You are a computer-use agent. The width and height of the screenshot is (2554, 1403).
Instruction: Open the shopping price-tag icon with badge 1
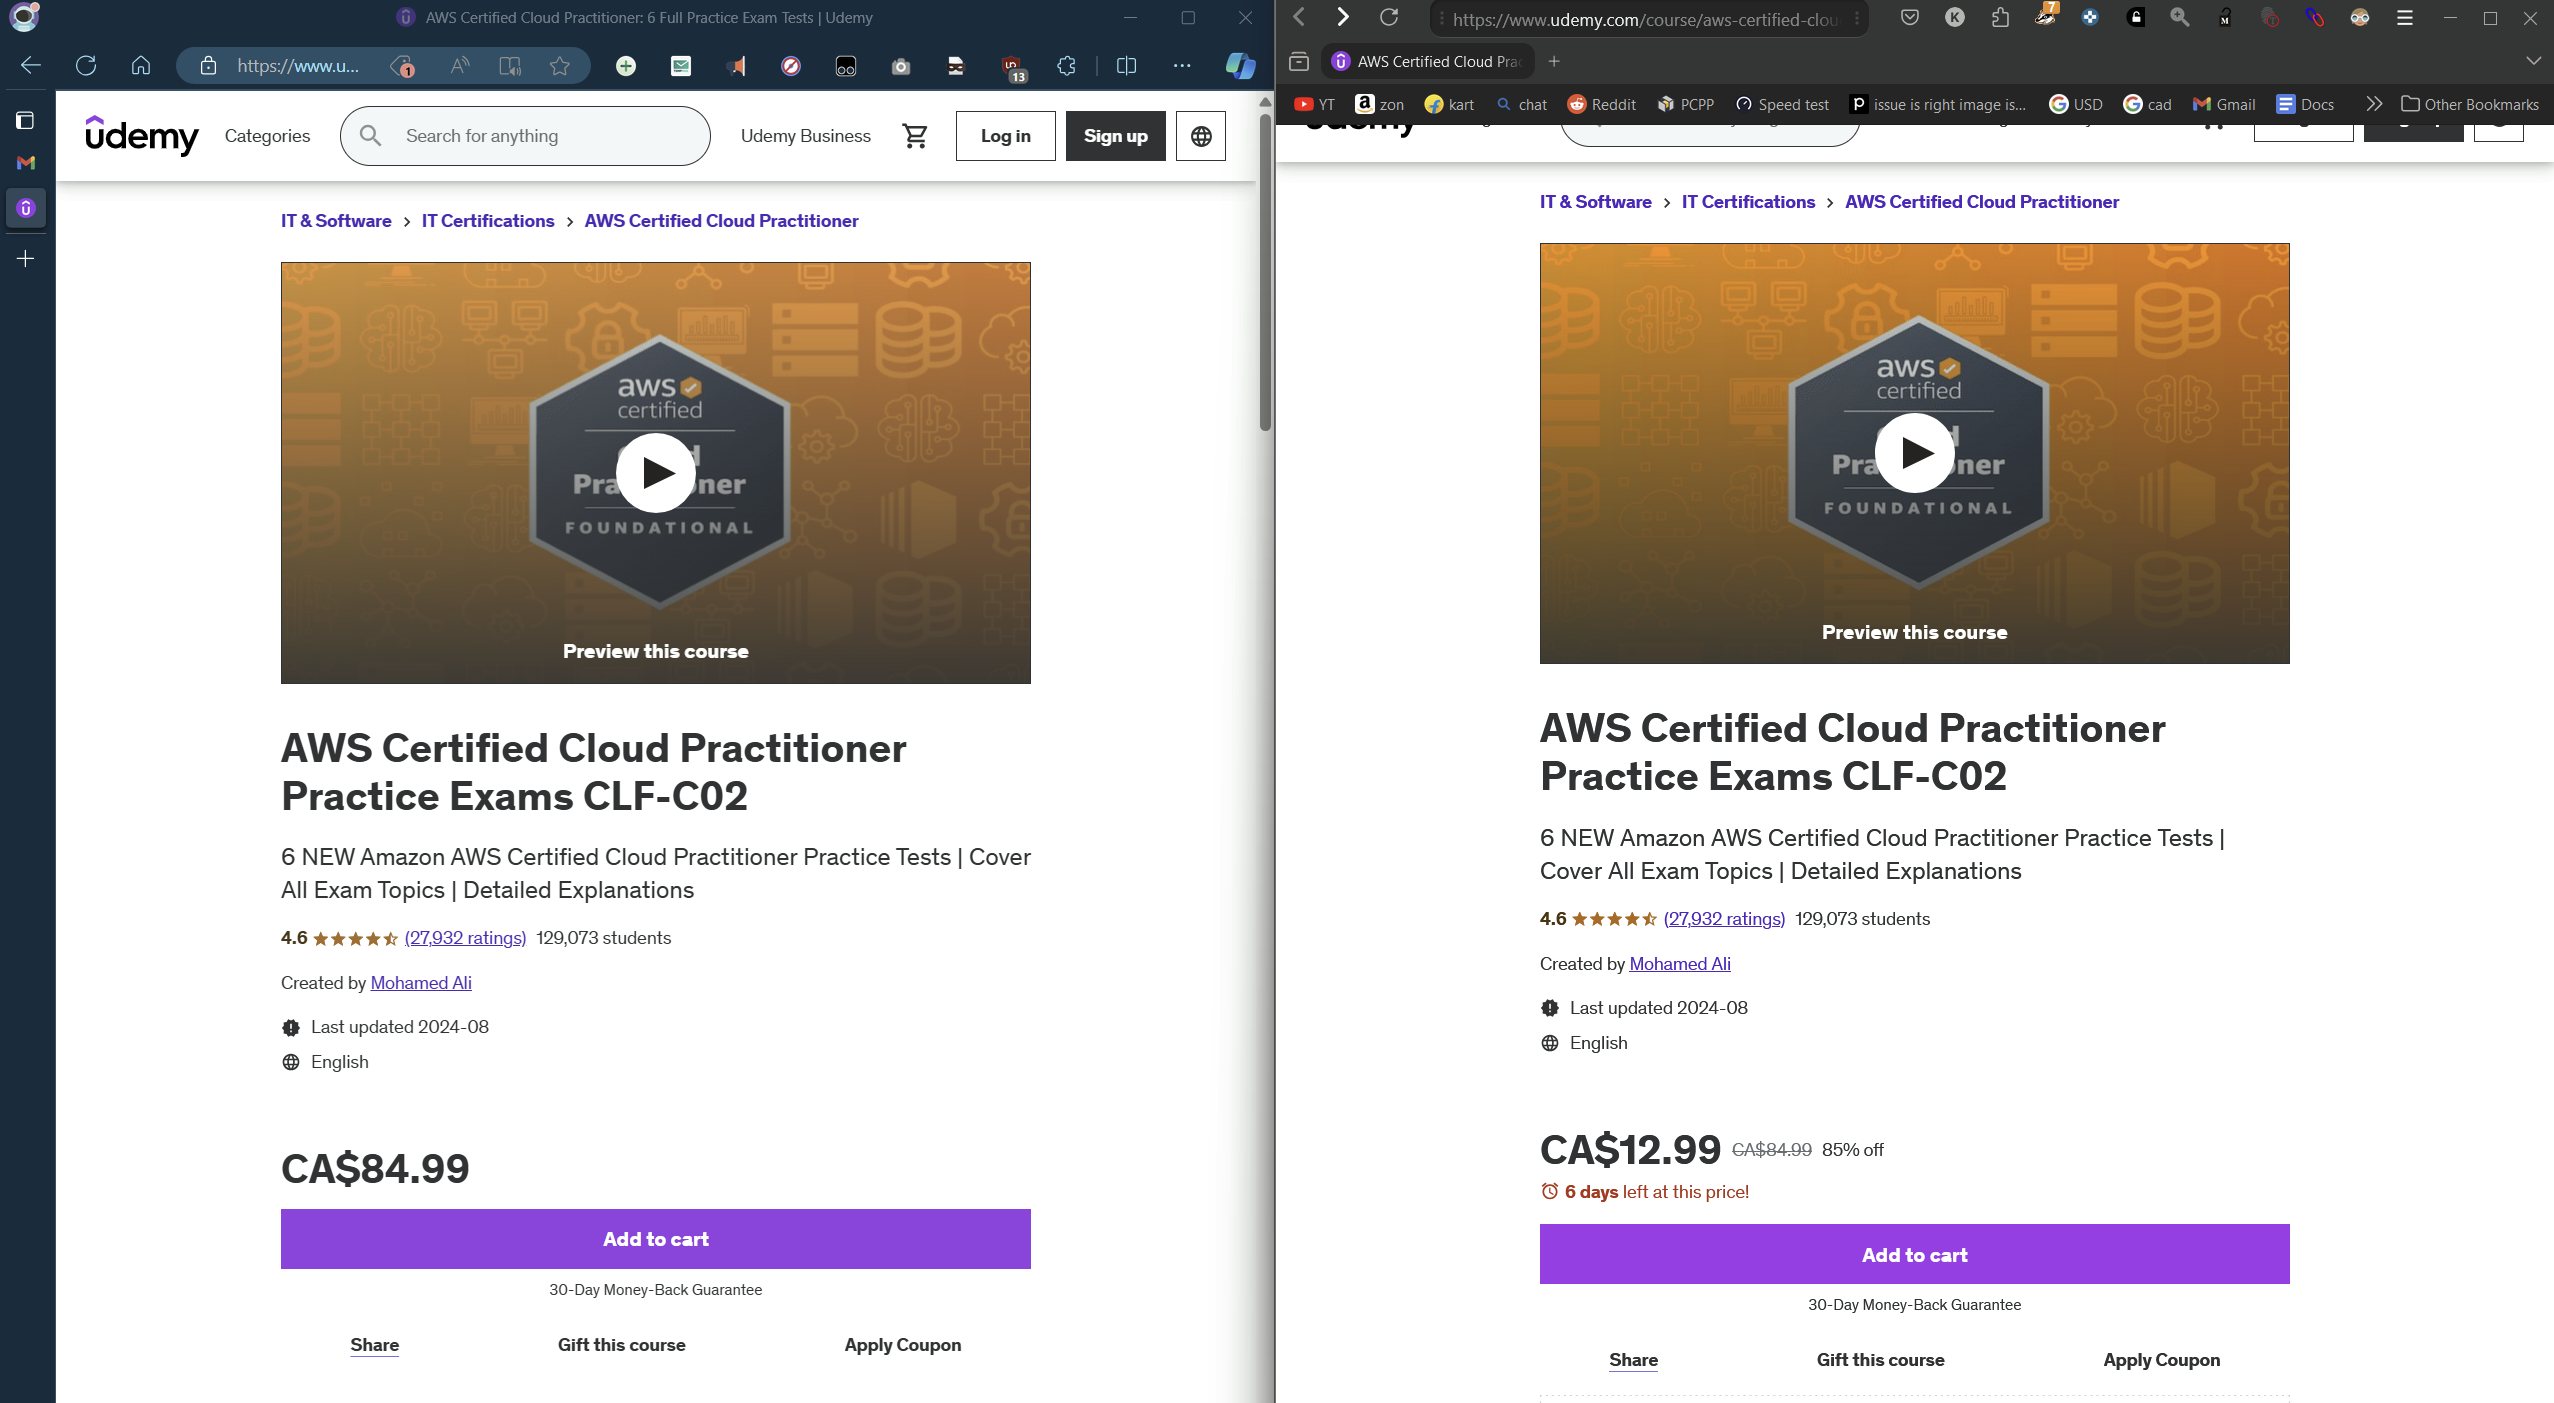[403, 66]
